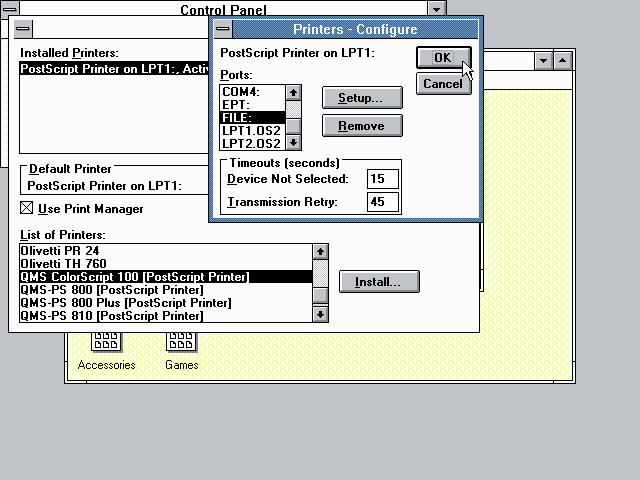This screenshot has height=480, width=640.
Task: Select FILE: in the Ports list
Action: pos(252,118)
